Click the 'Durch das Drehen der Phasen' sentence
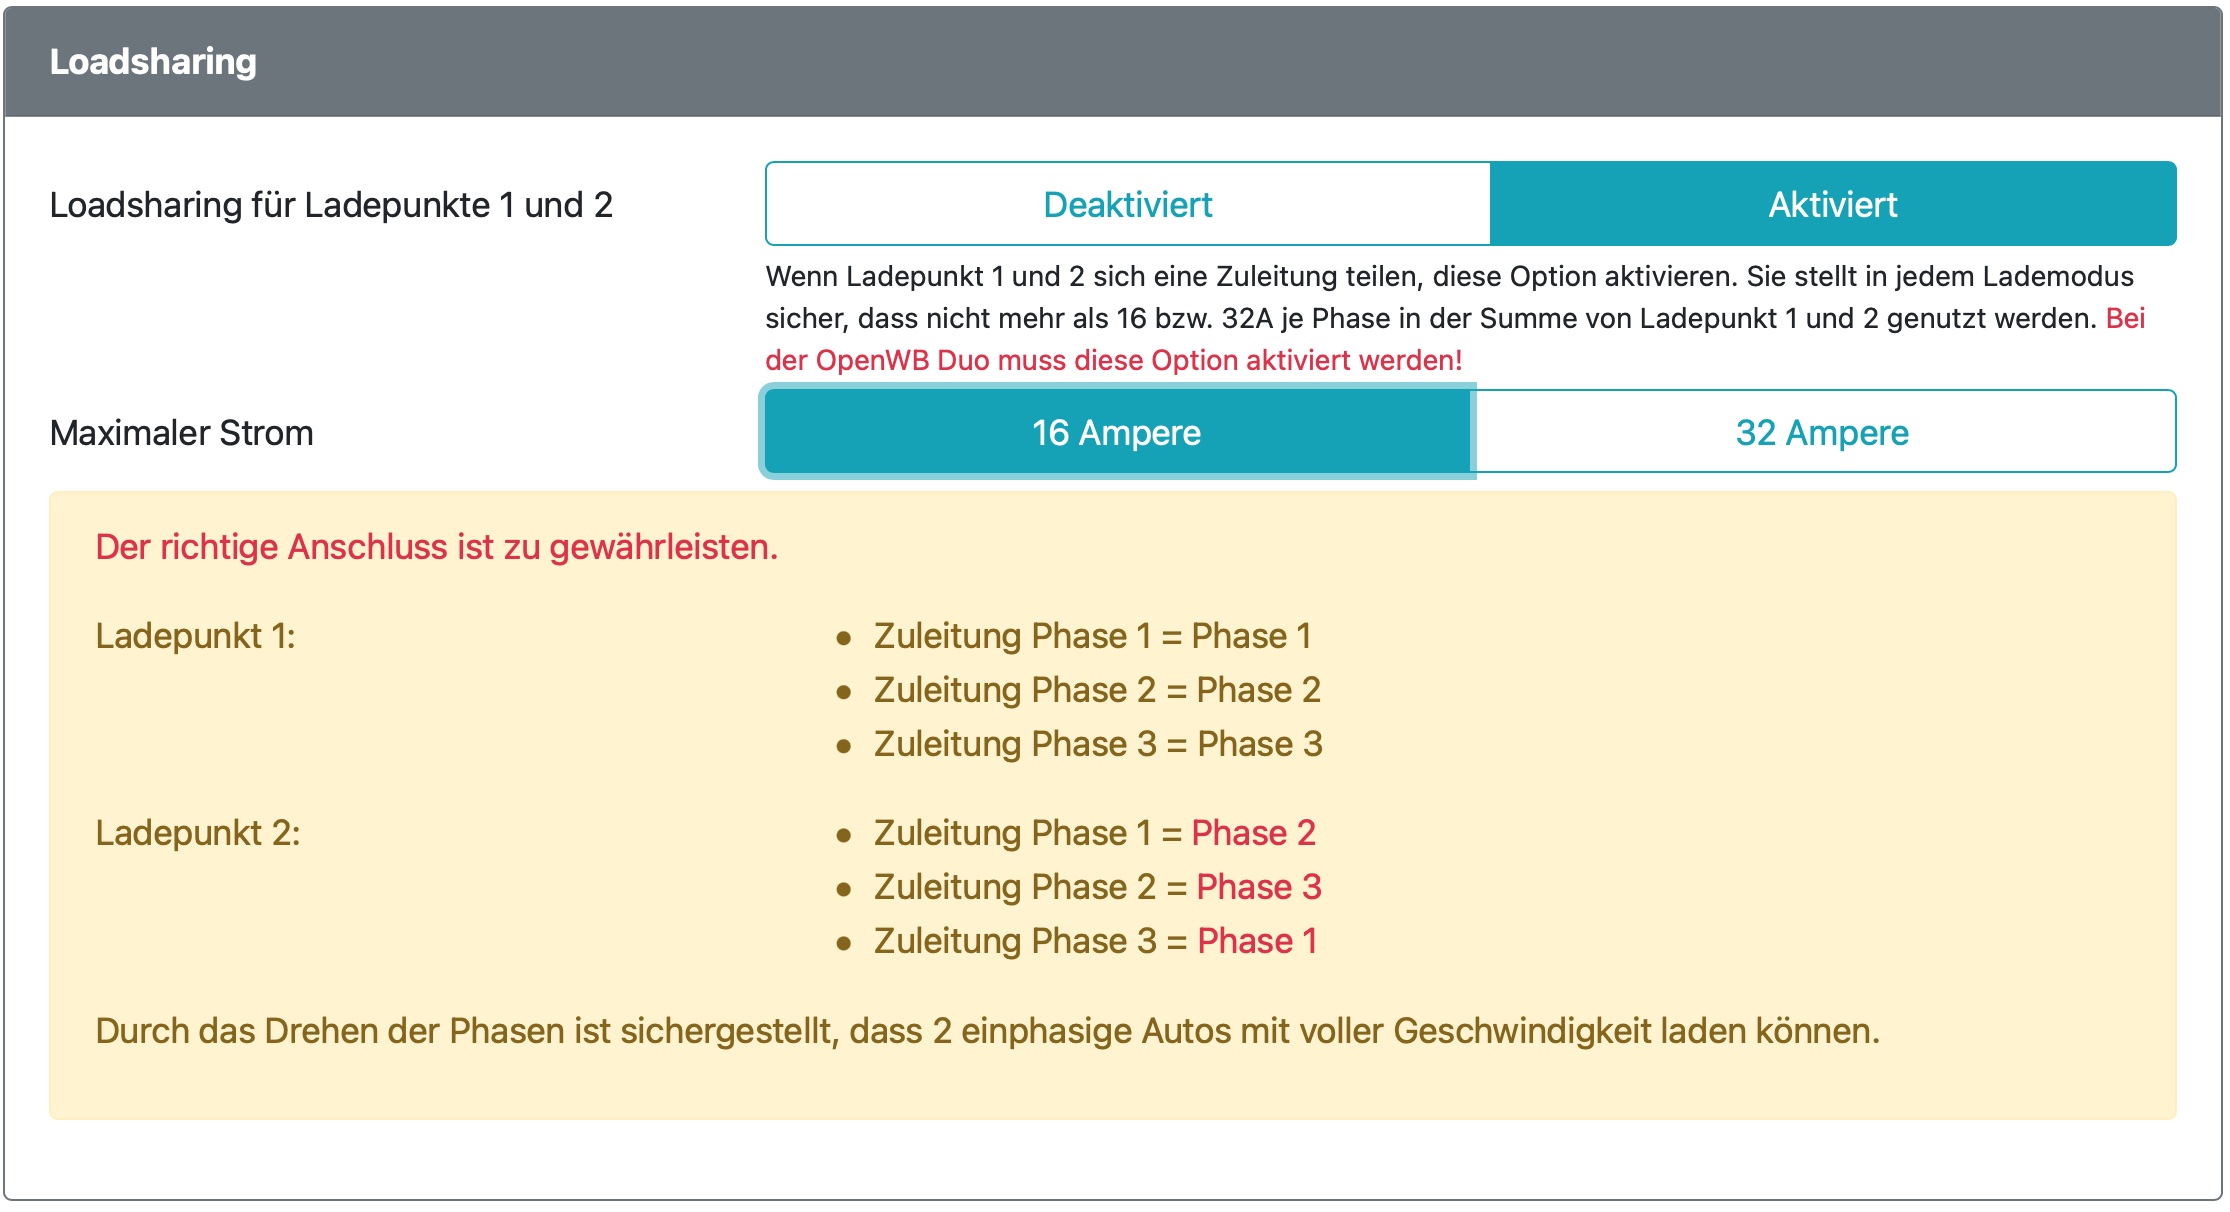The height and width of the screenshot is (1212, 2230). click(987, 1031)
